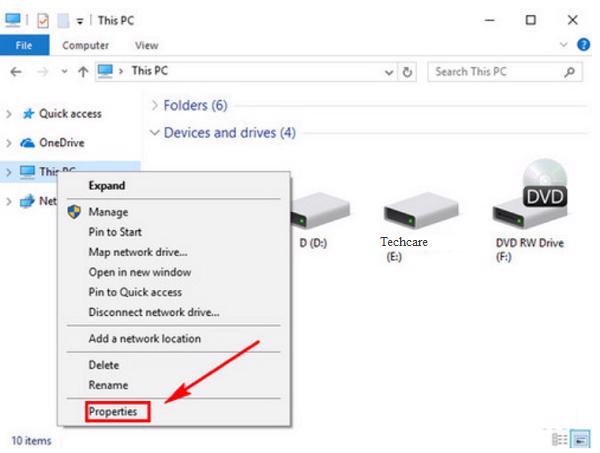600x453 pixels.
Task: Open the address bar history dropdown
Action: (388, 72)
